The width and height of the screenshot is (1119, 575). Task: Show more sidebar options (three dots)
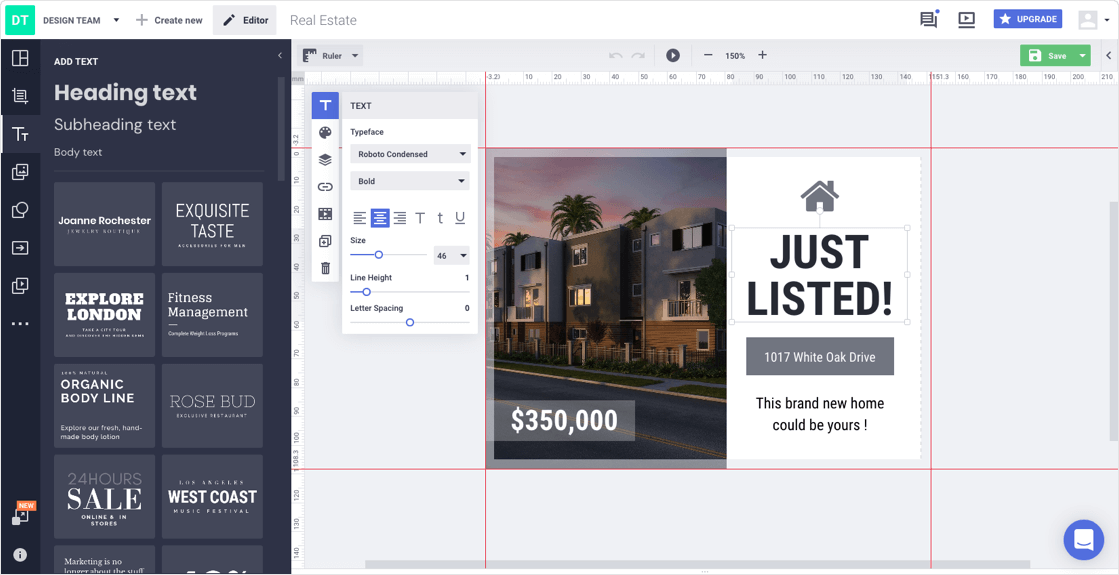click(x=20, y=324)
